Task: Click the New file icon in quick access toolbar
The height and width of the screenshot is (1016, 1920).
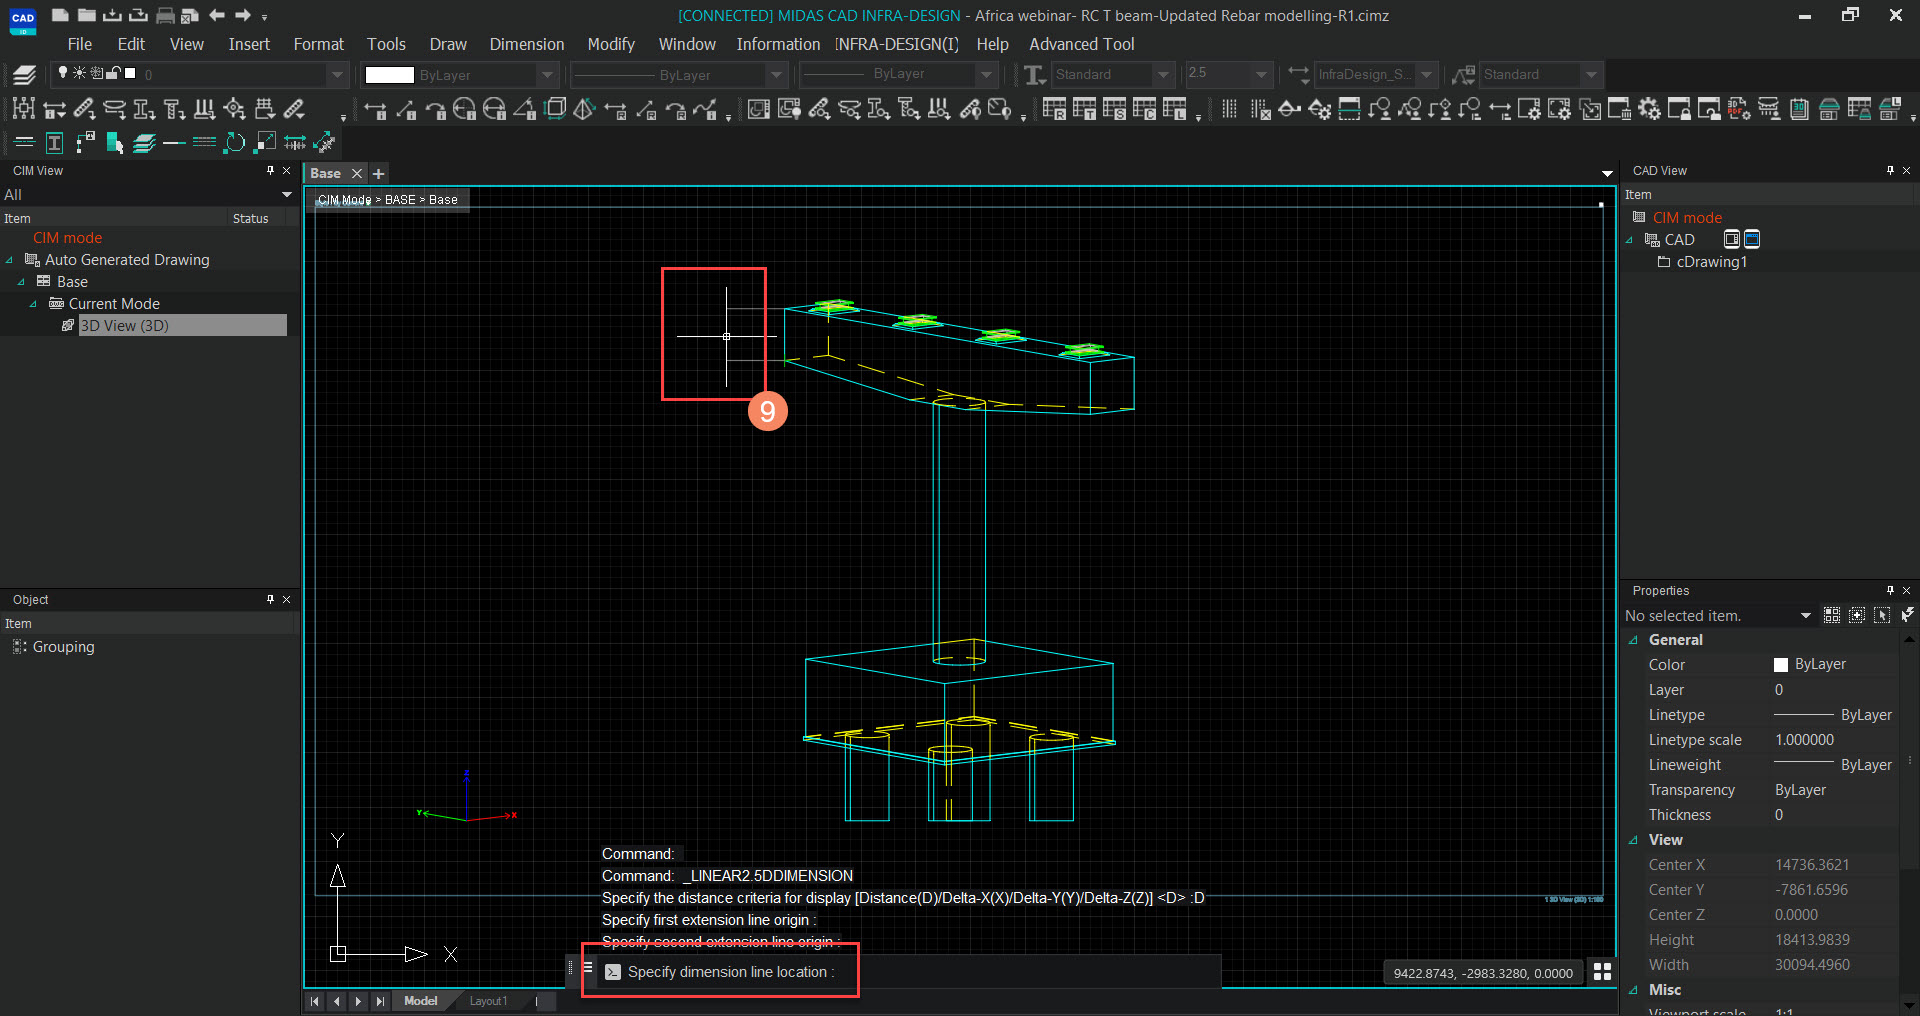Action: pos(60,15)
